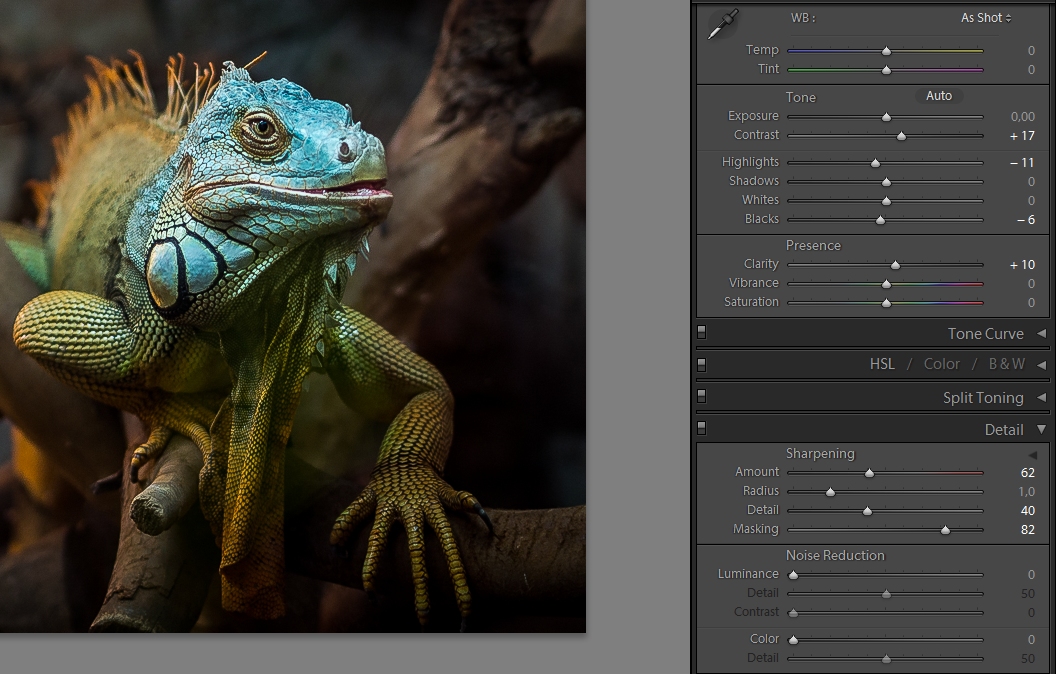Click the Sharpening Amount value 62
The height and width of the screenshot is (674, 1056).
(x=1027, y=472)
